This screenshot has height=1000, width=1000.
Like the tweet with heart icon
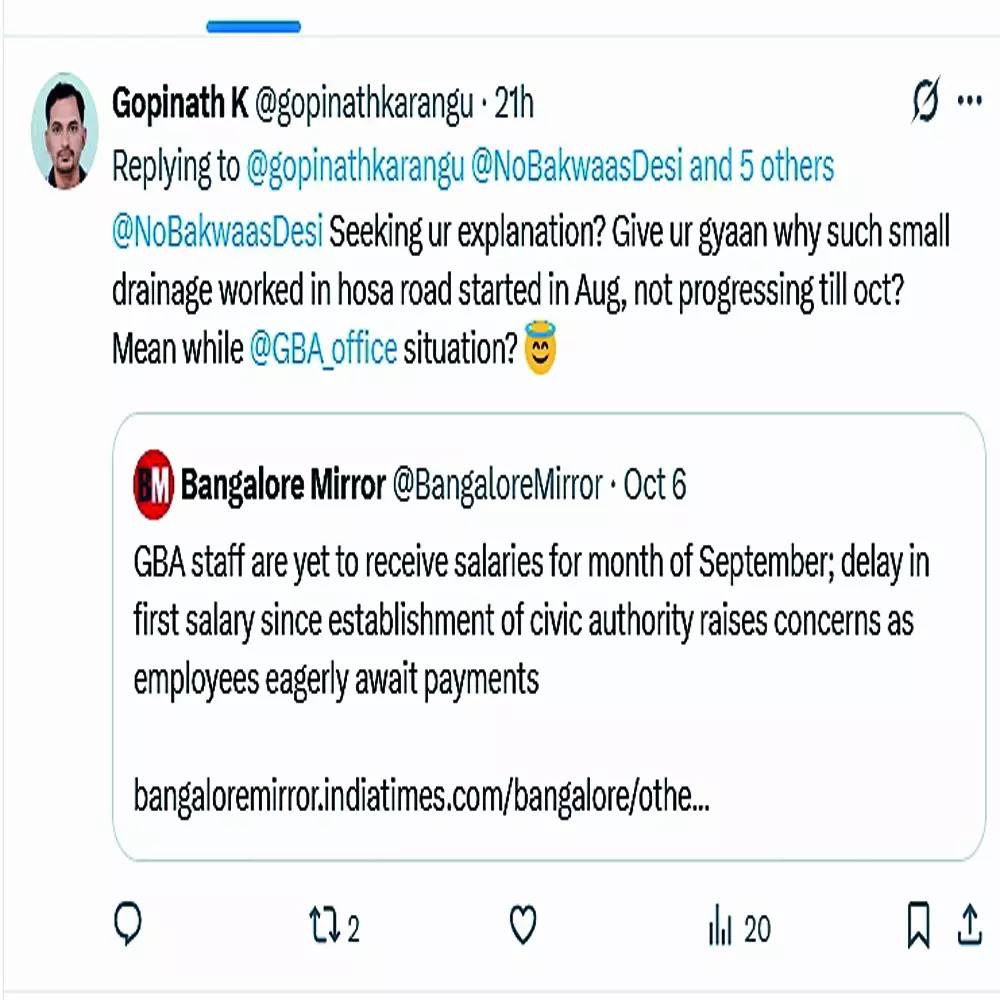click(x=523, y=927)
